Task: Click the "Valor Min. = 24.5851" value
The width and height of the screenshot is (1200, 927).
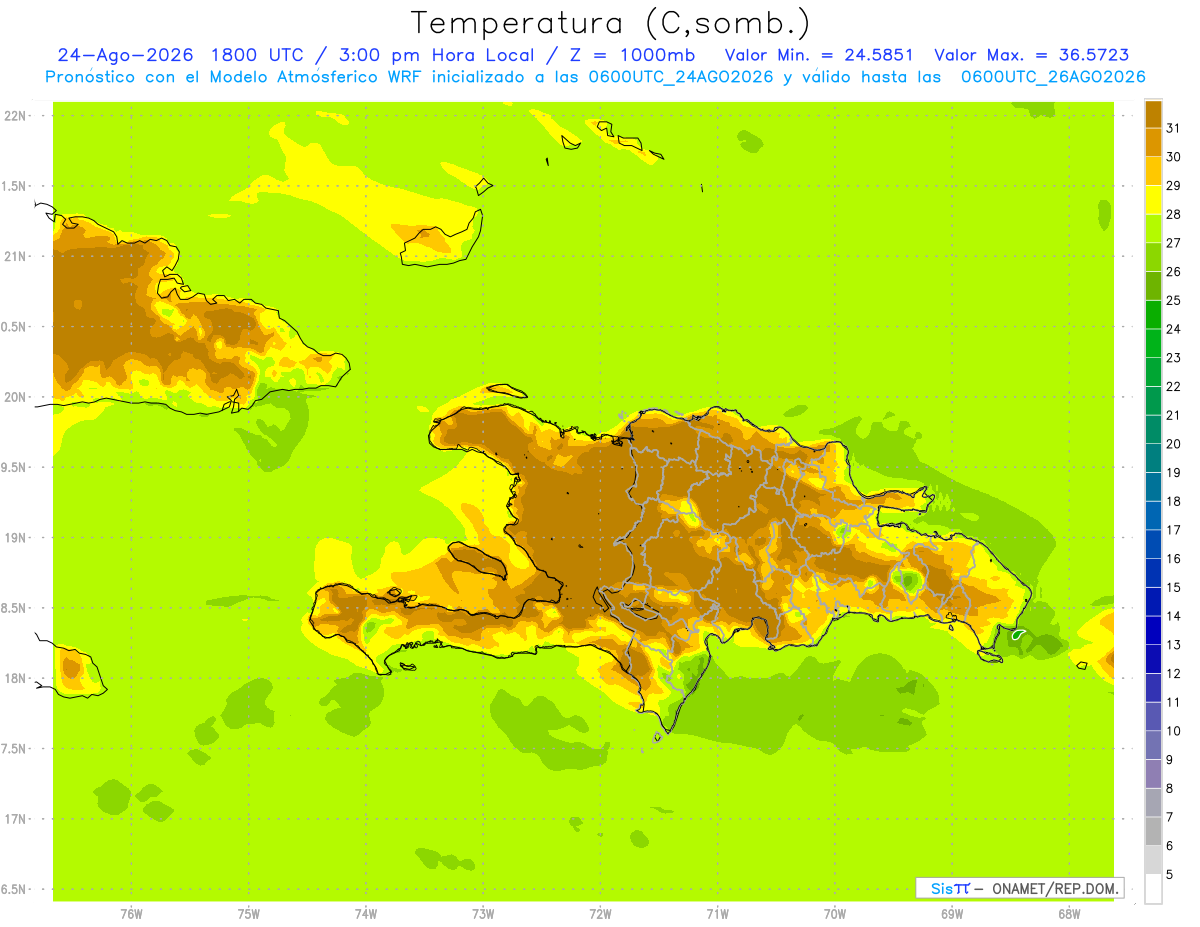Action: (x=819, y=55)
